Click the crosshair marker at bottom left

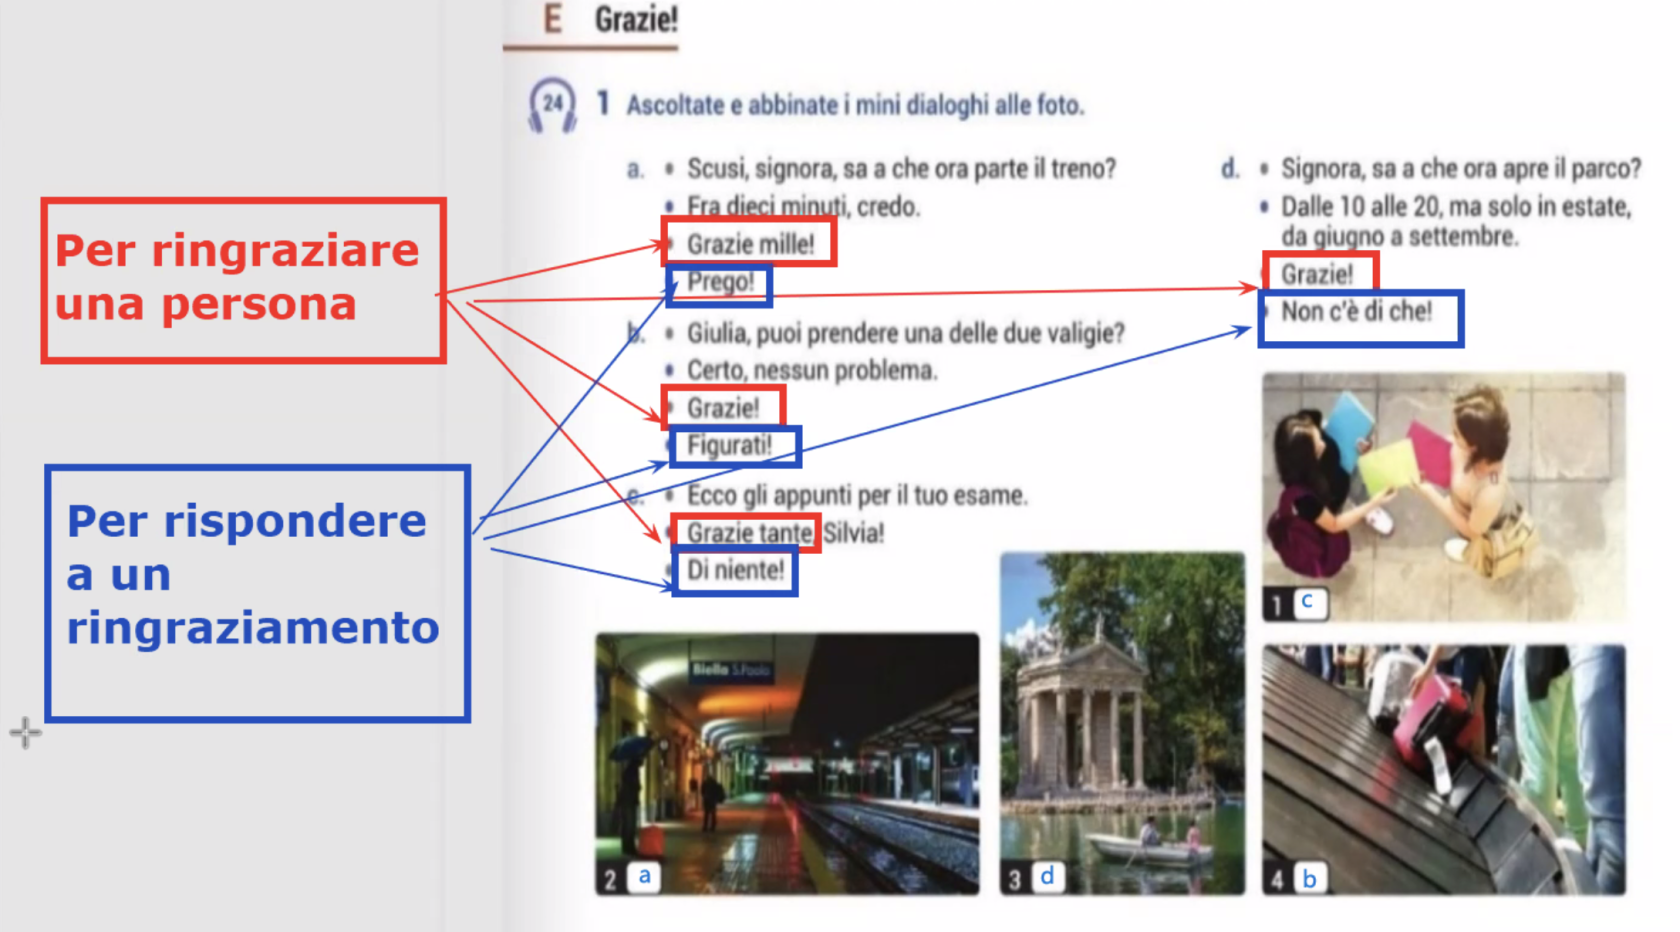point(25,733)
